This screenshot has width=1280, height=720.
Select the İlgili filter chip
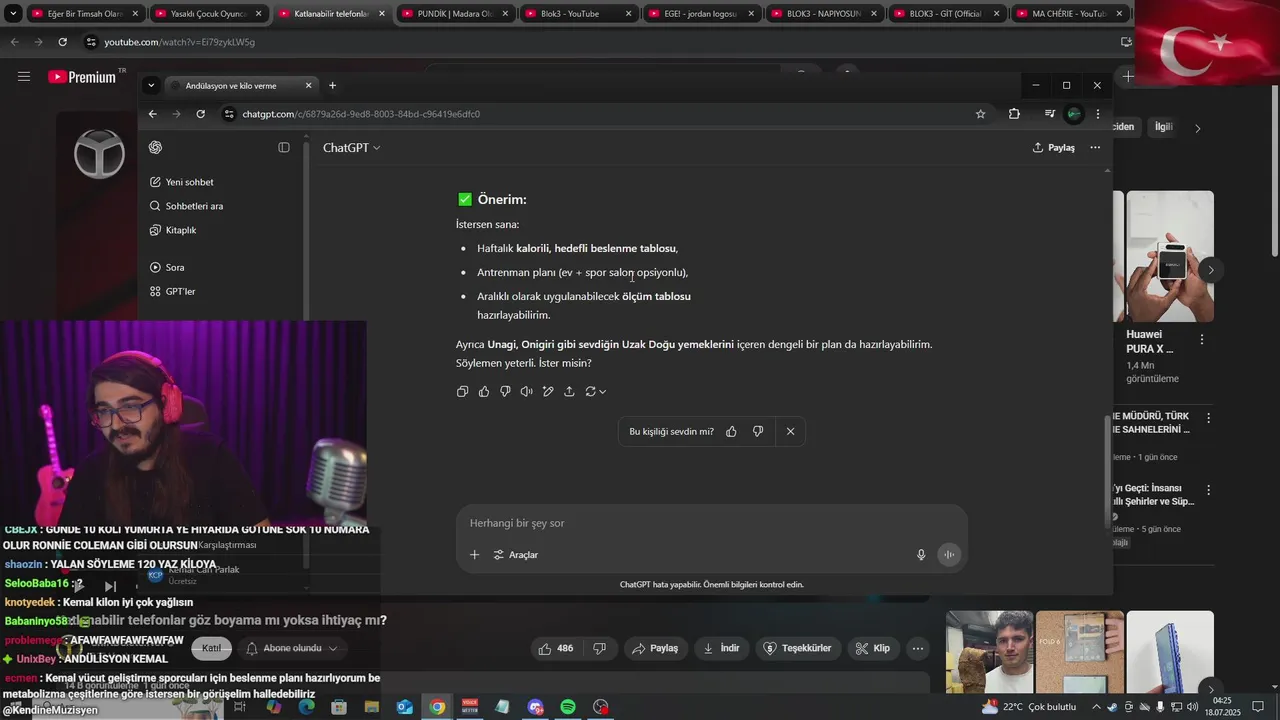click(x=1164, y=127)
